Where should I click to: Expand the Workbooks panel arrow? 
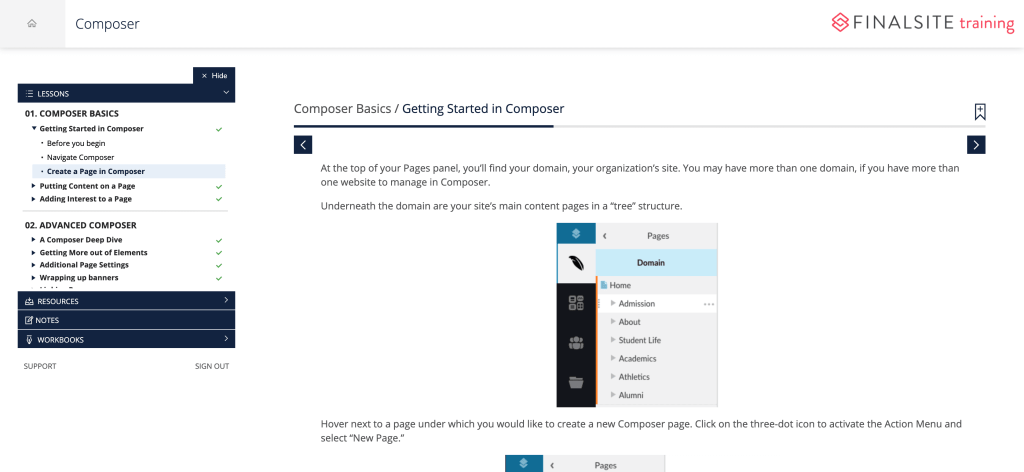click(x=226, y=340)
